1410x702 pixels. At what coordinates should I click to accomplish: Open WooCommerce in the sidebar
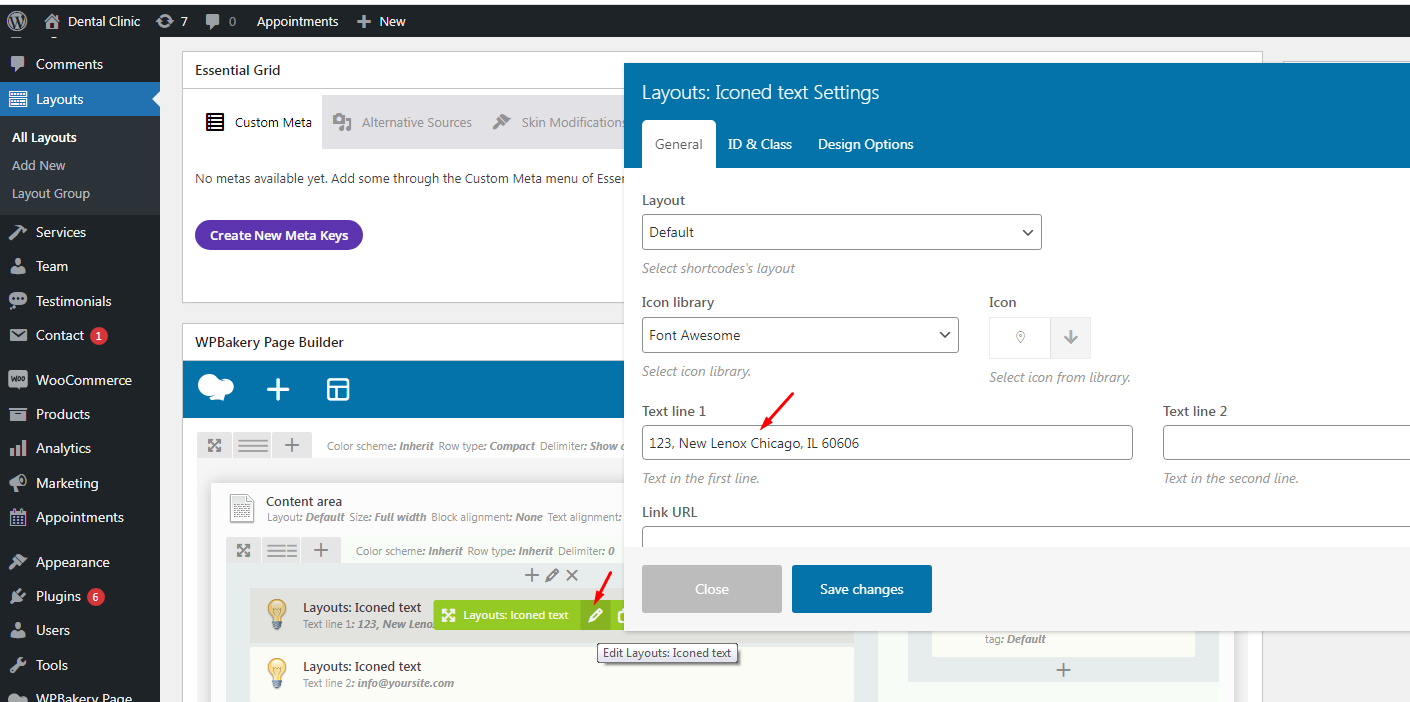click(80, 380)
